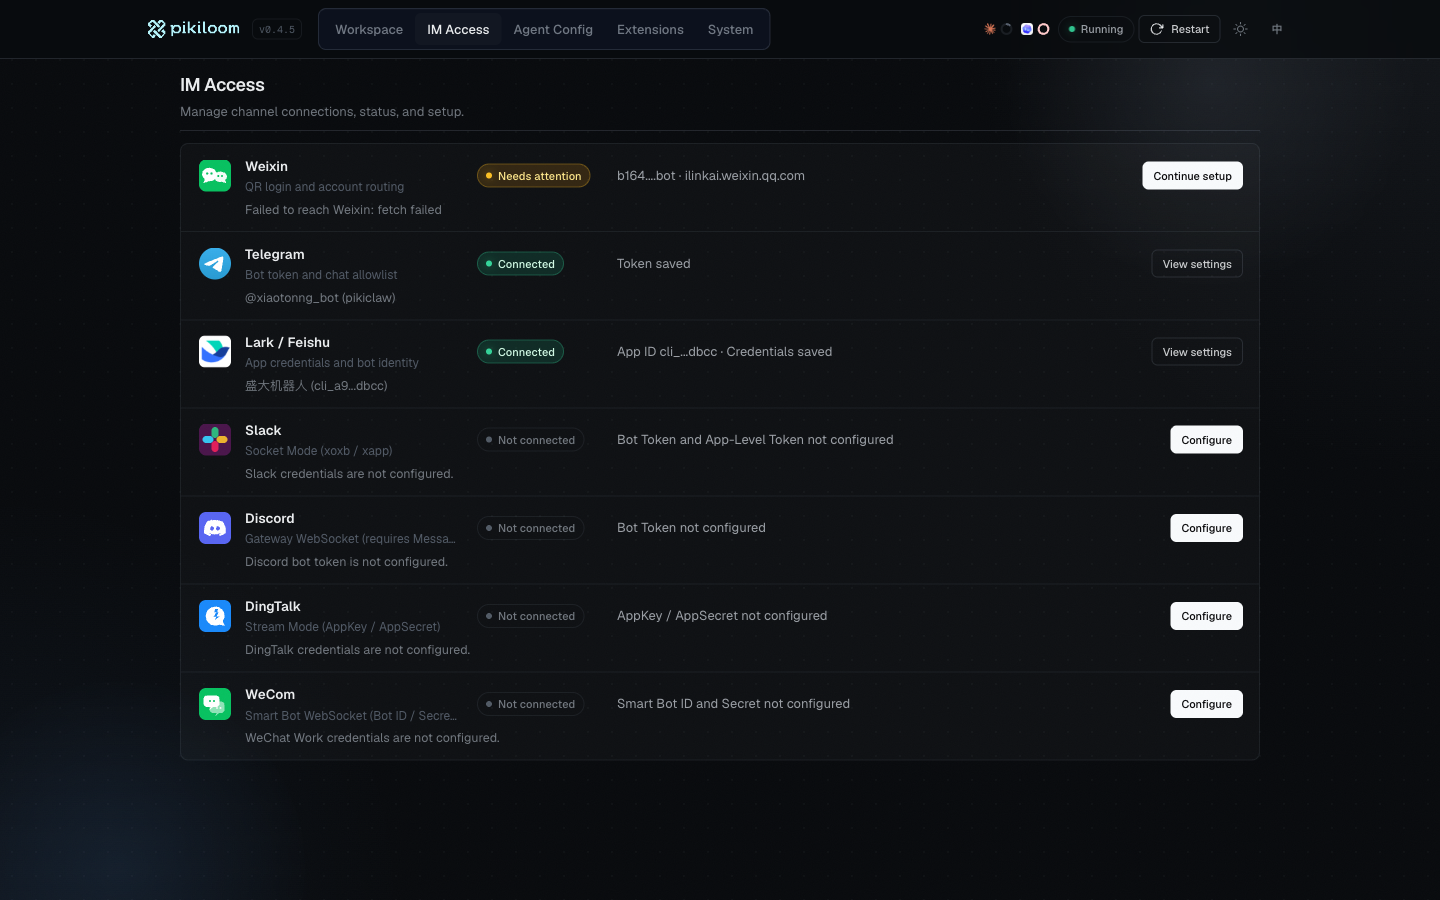The height and width of the screenshot is (900, 1440).
Task: Click 'Bot token and chat allowlist' description
Action: pyautogui.click(x=321, y=275)
